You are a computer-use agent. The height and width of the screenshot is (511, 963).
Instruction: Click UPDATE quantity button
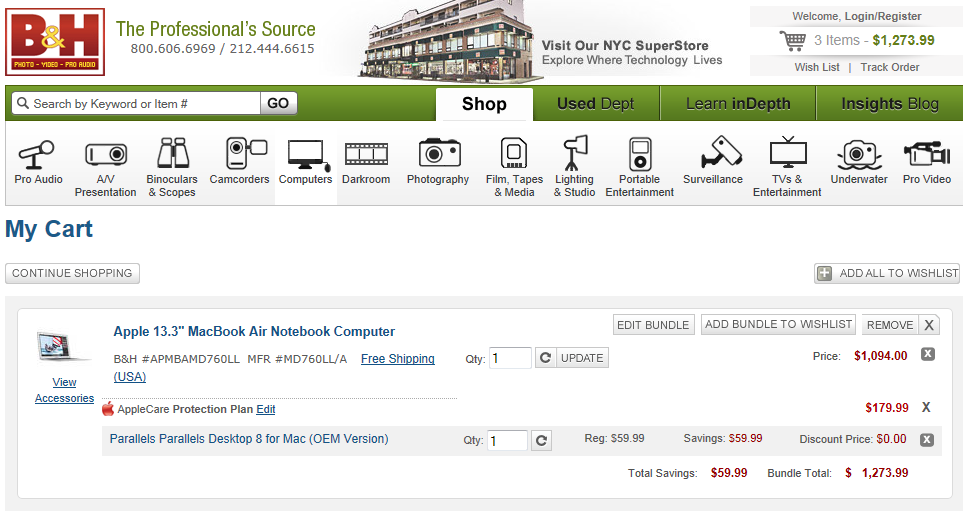pyautogui.click(x=582, y=358)
